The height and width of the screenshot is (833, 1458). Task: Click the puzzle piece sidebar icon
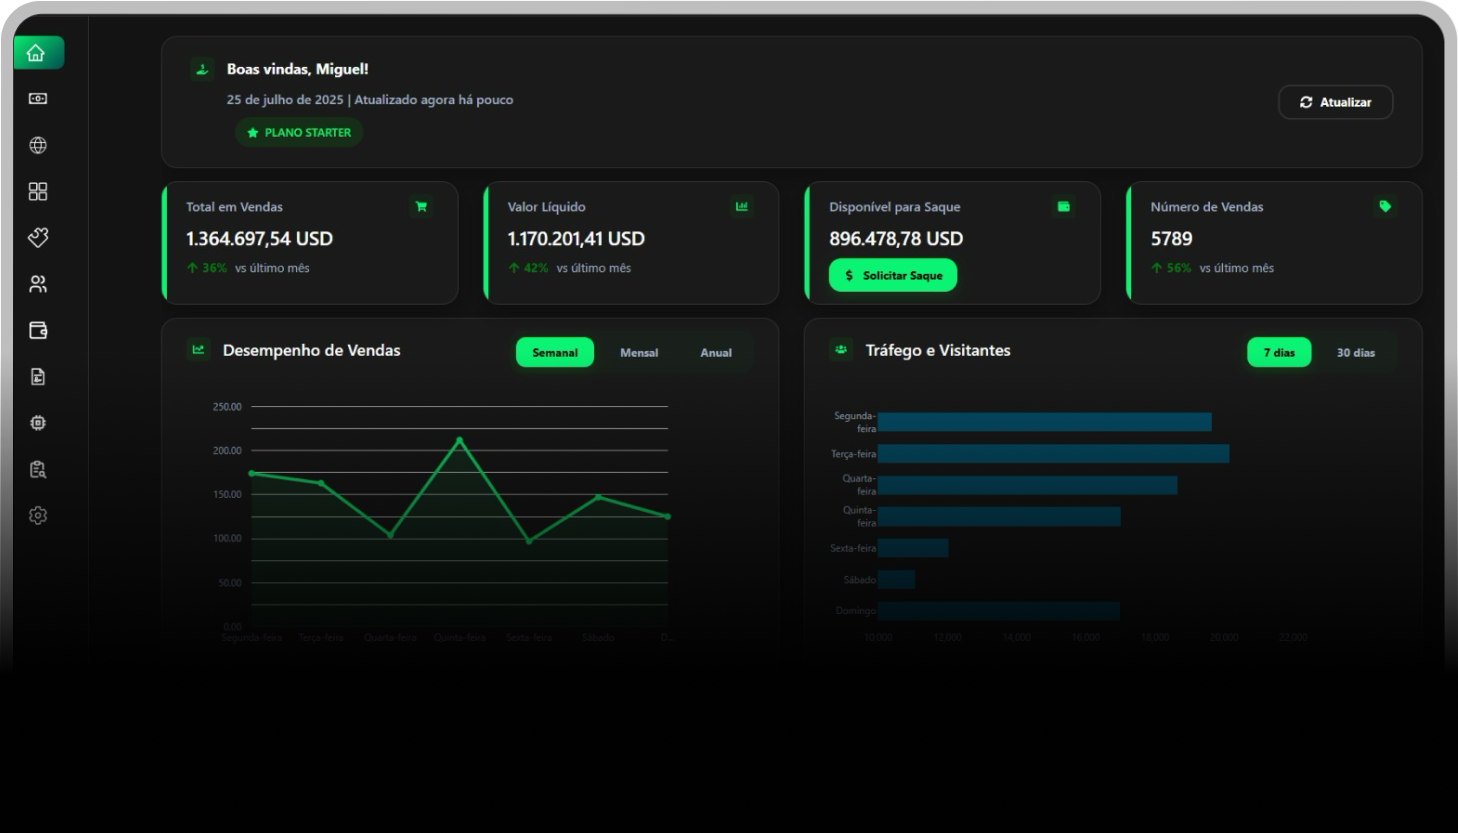[38, 237]
